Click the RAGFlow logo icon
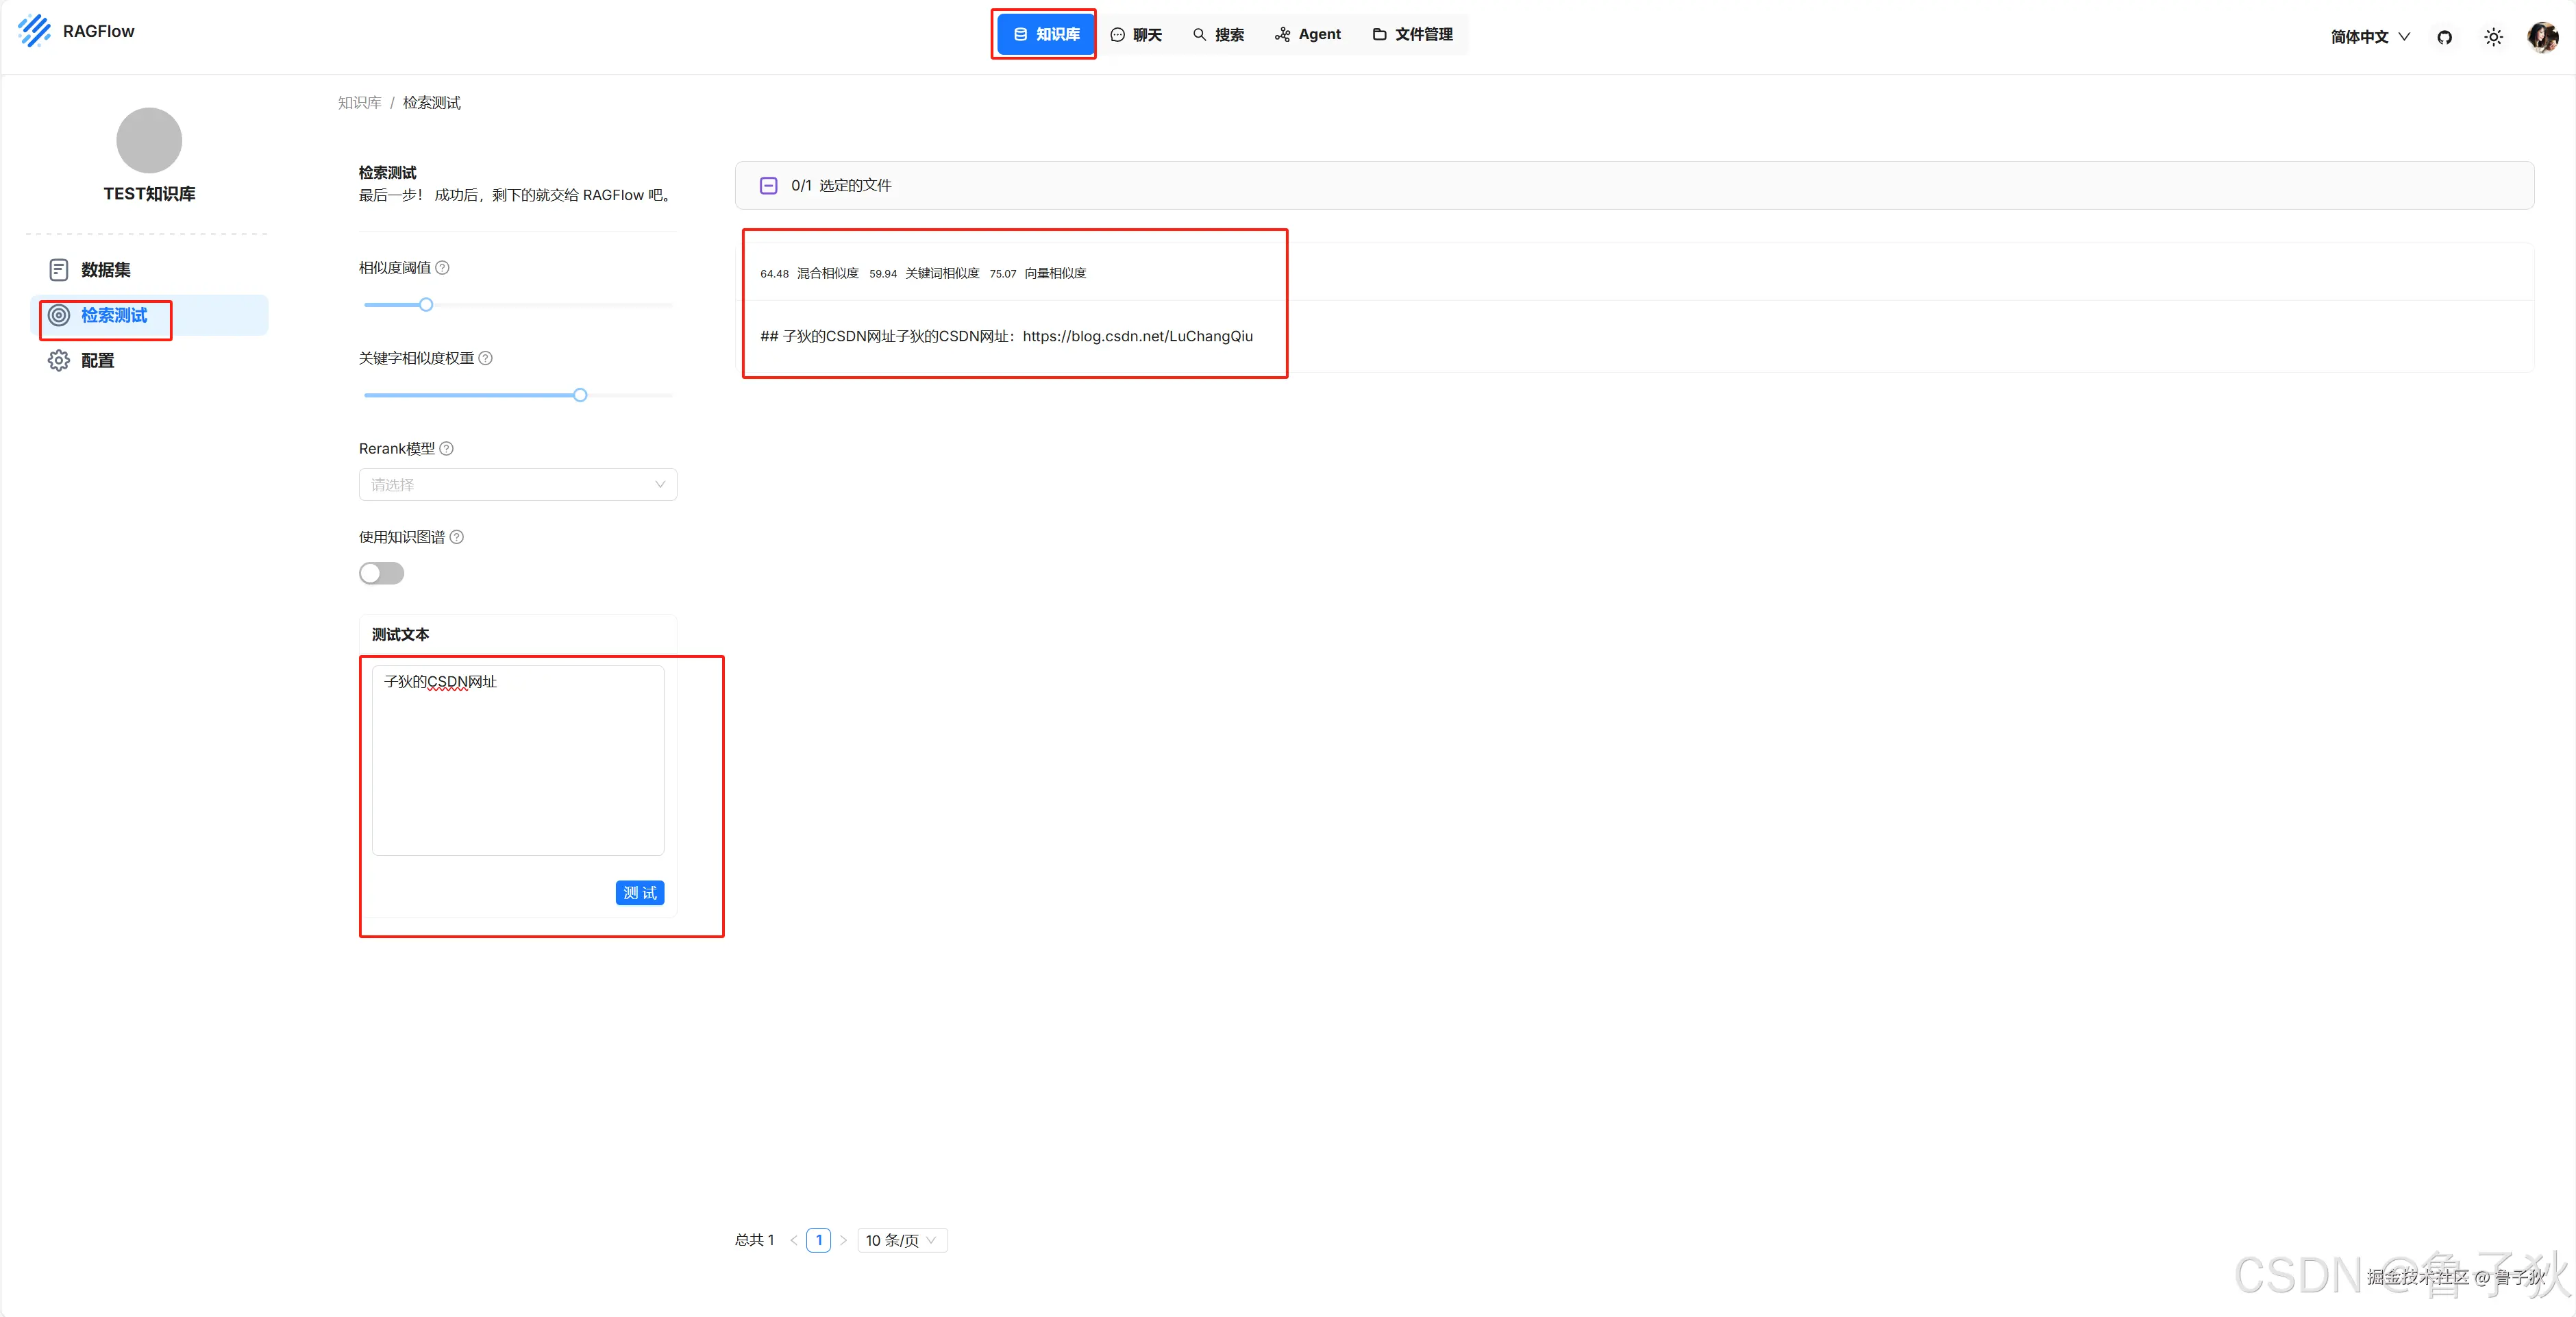This screenshot has height=1317, width=2576. pos(34,31)
